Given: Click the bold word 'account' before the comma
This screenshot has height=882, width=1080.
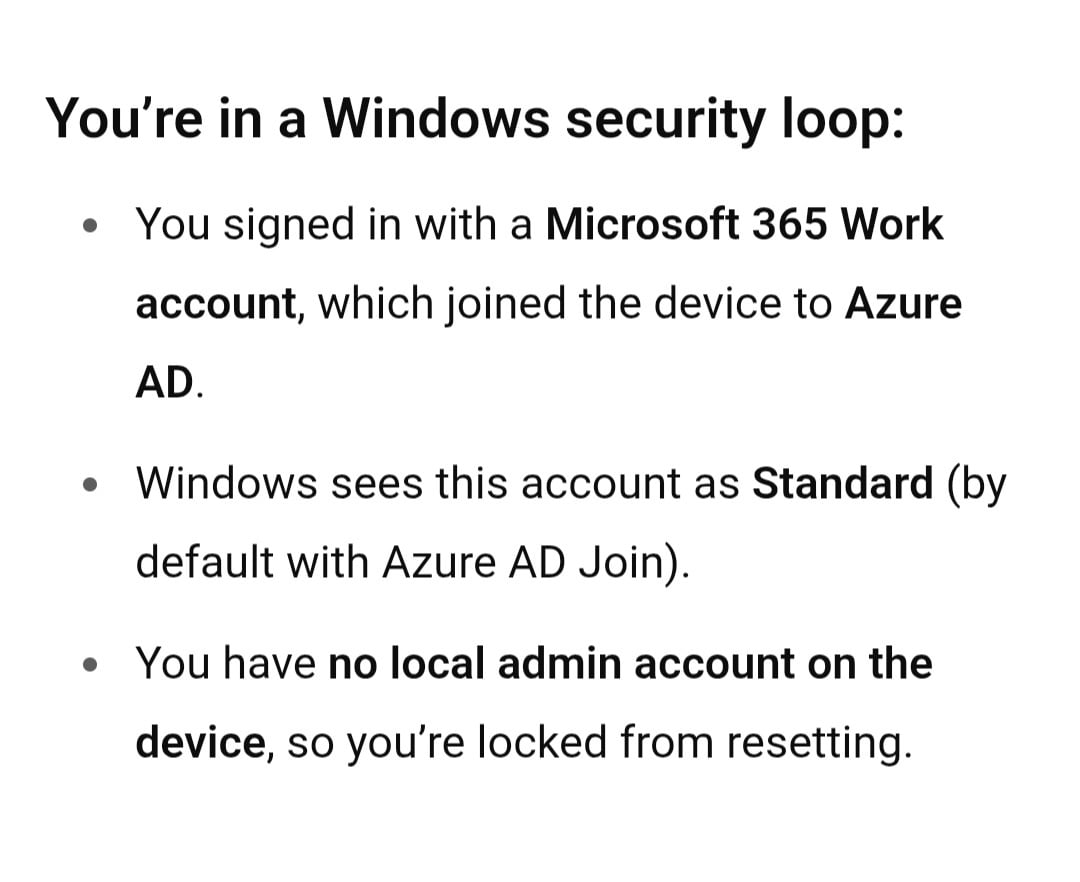Looking at the screenshot, I should point(216,304).
